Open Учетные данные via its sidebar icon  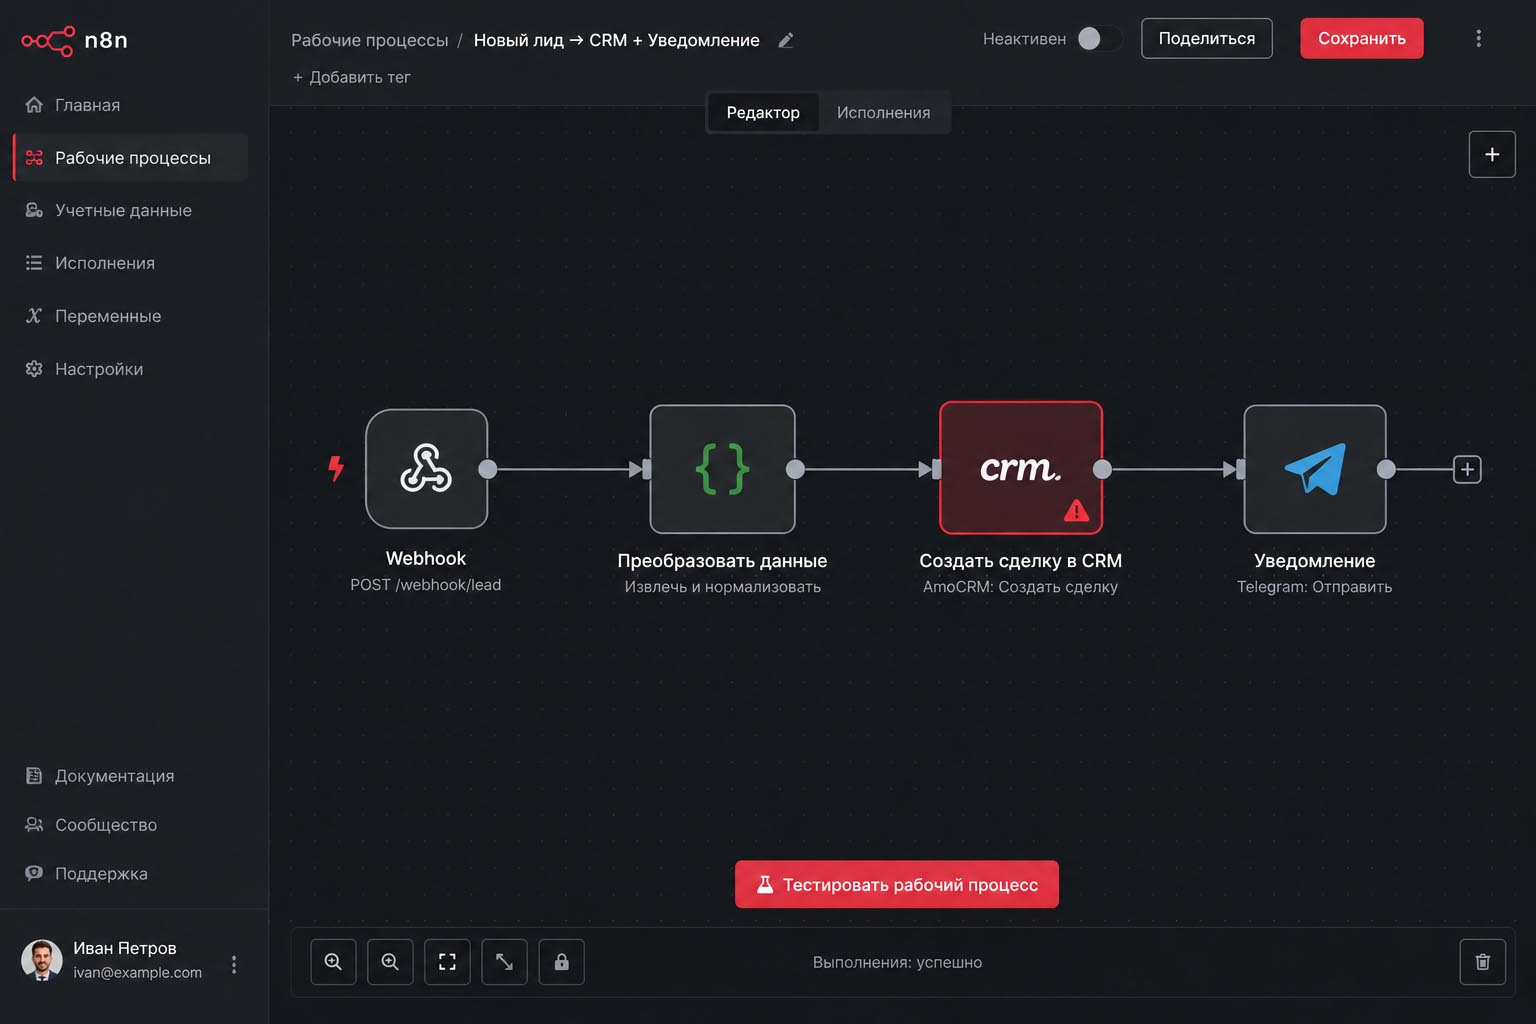click(x=34, y=210)
